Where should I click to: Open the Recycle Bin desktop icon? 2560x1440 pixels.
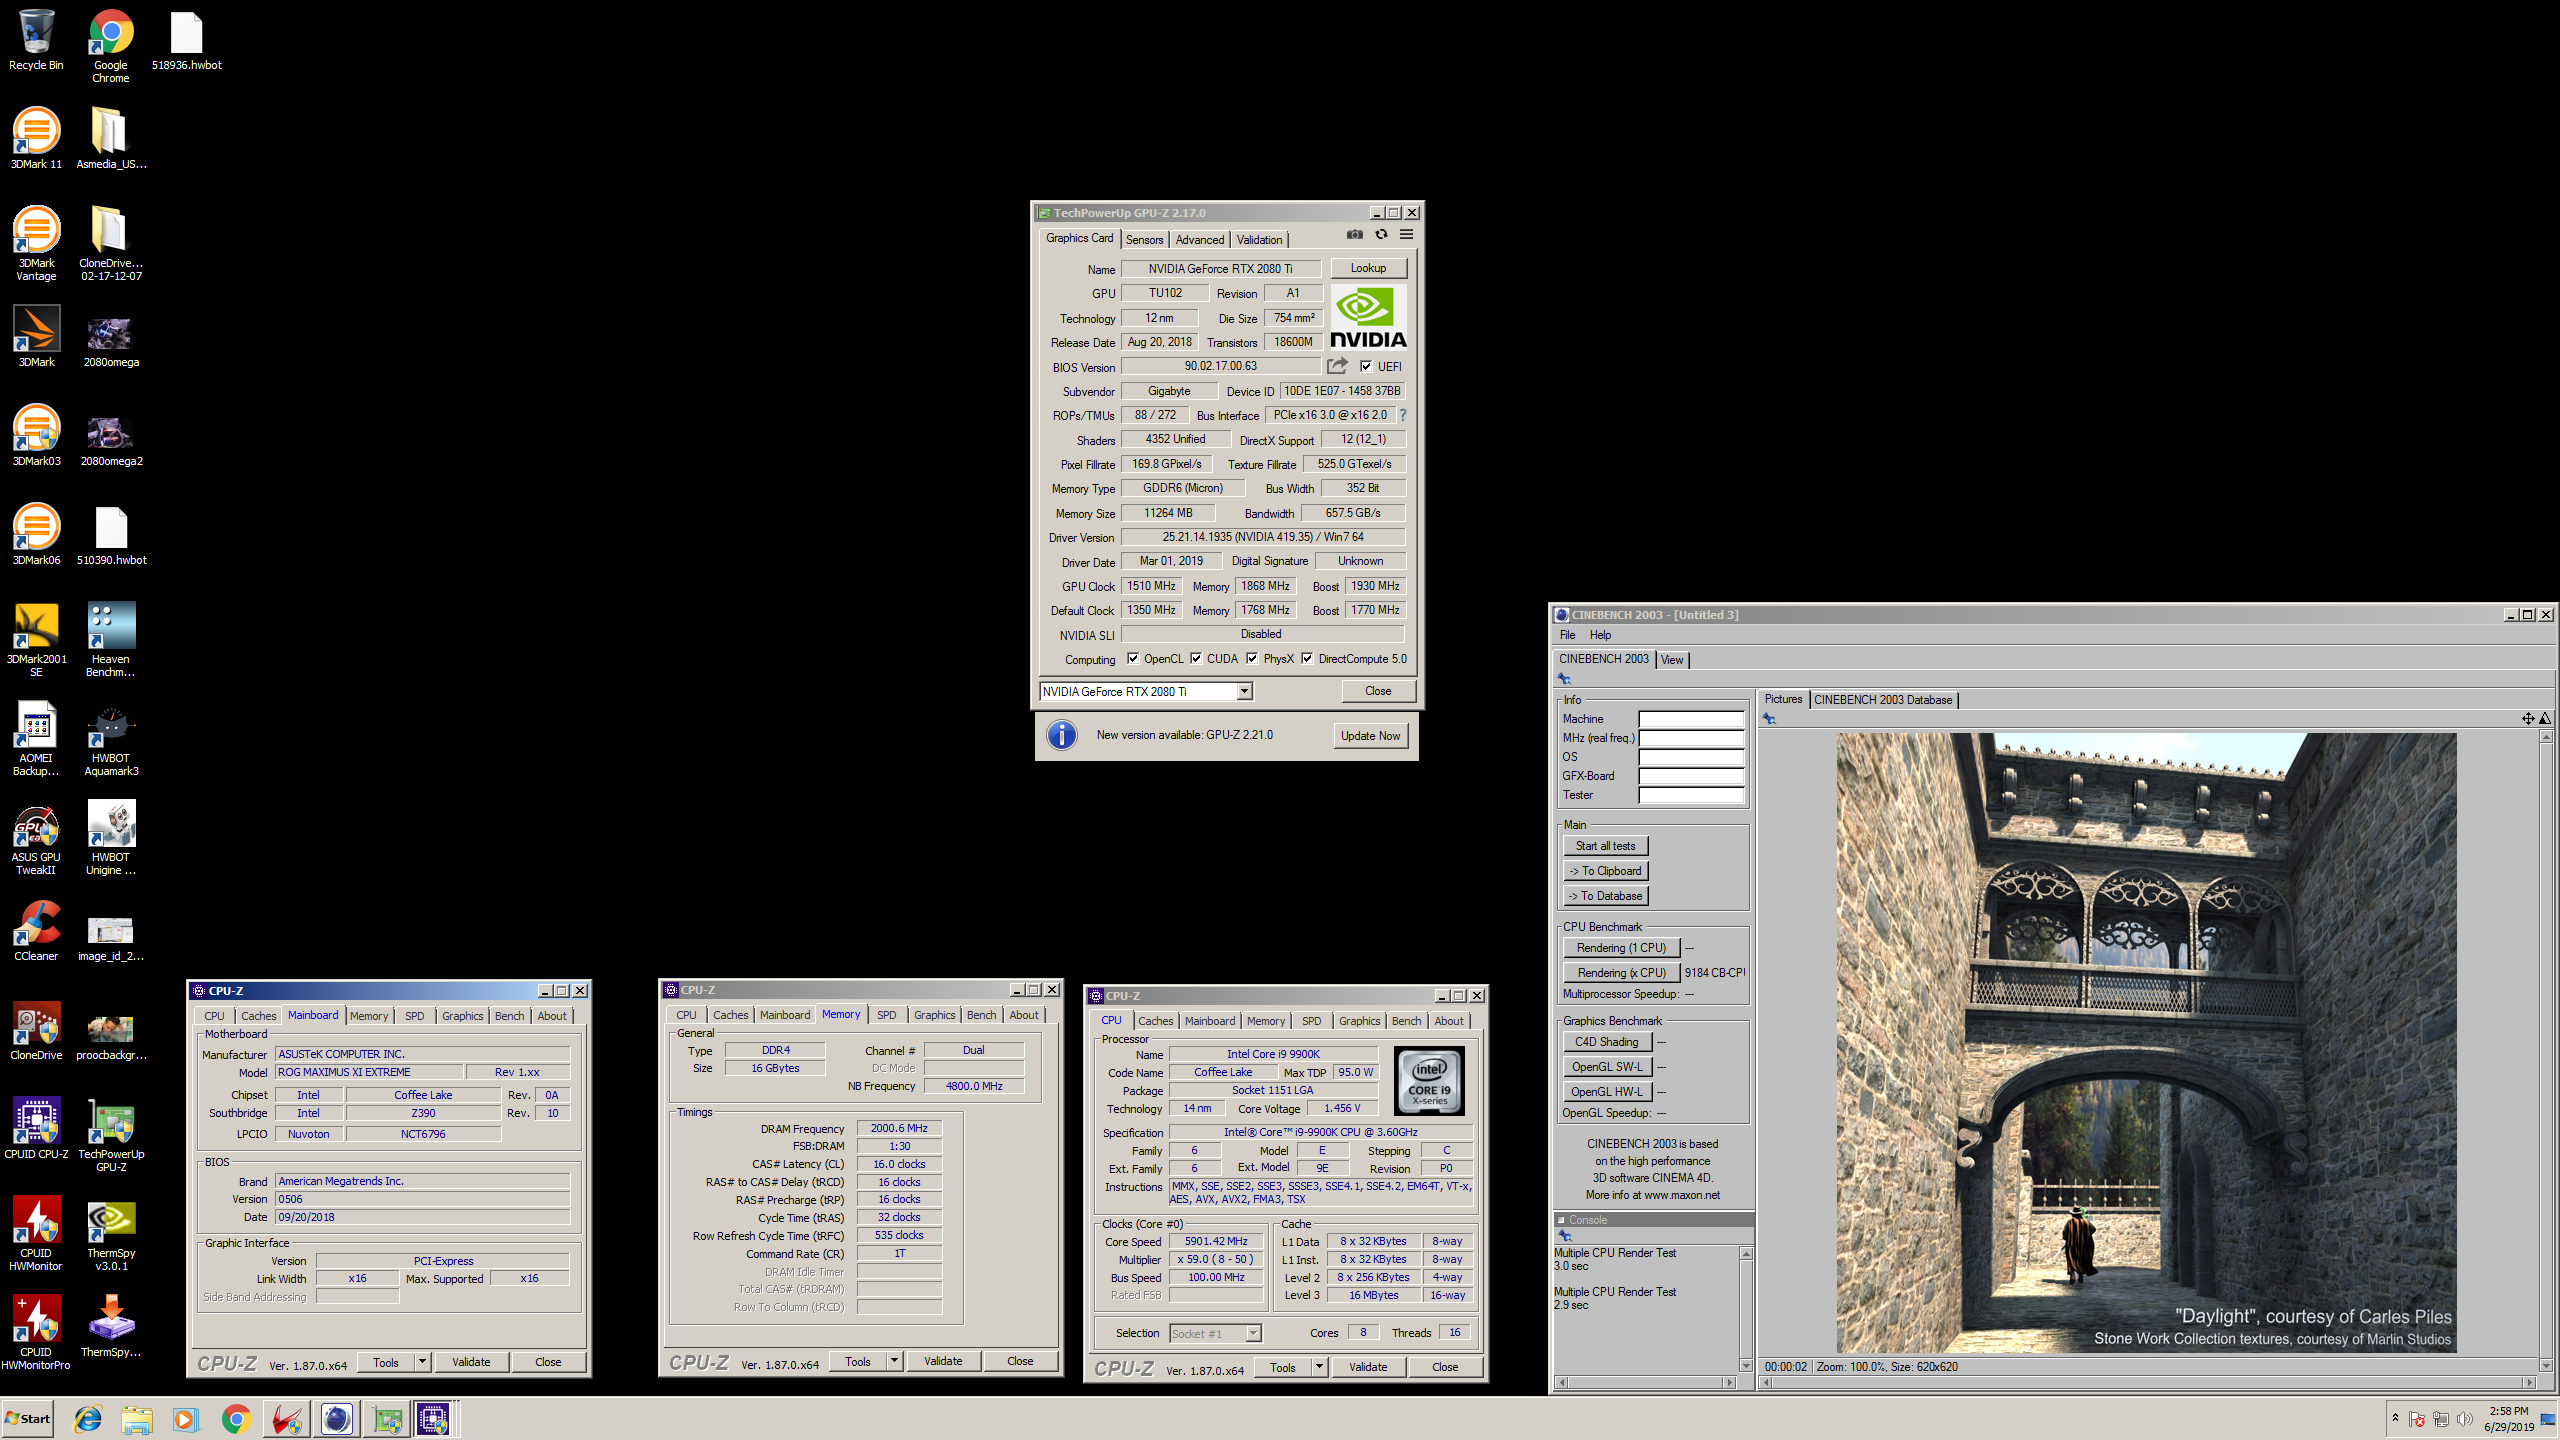click(36, 40)
